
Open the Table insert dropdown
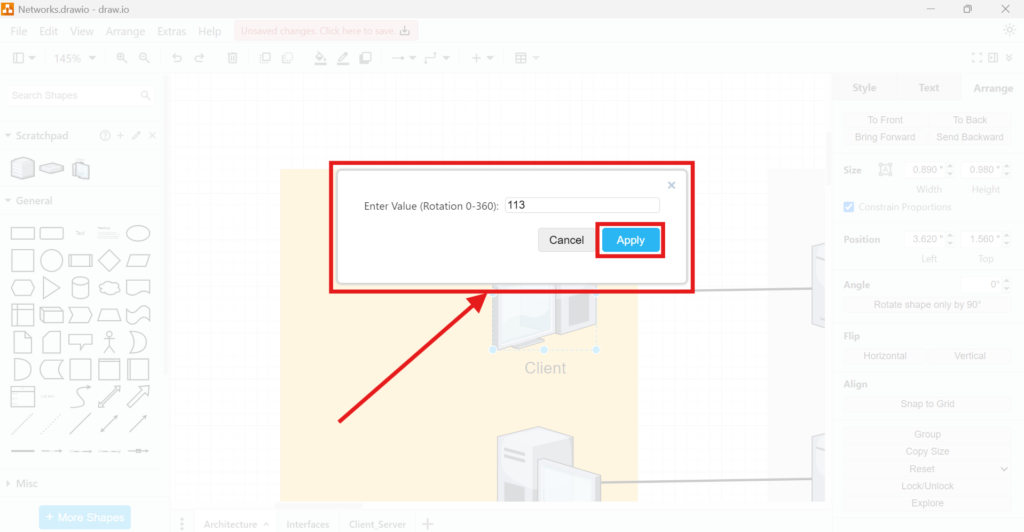click(x=526, y=58)
